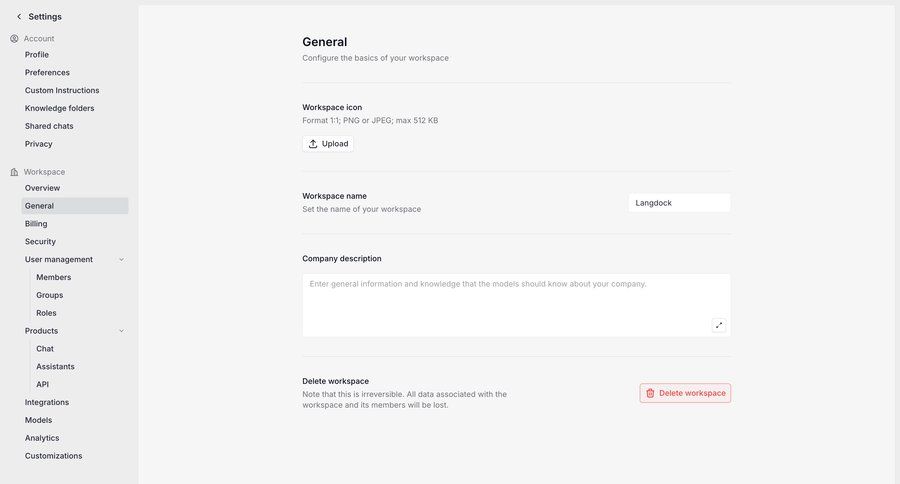
Task: Open Customizations page
Action: pyautogui.click(x=53, y=455)
